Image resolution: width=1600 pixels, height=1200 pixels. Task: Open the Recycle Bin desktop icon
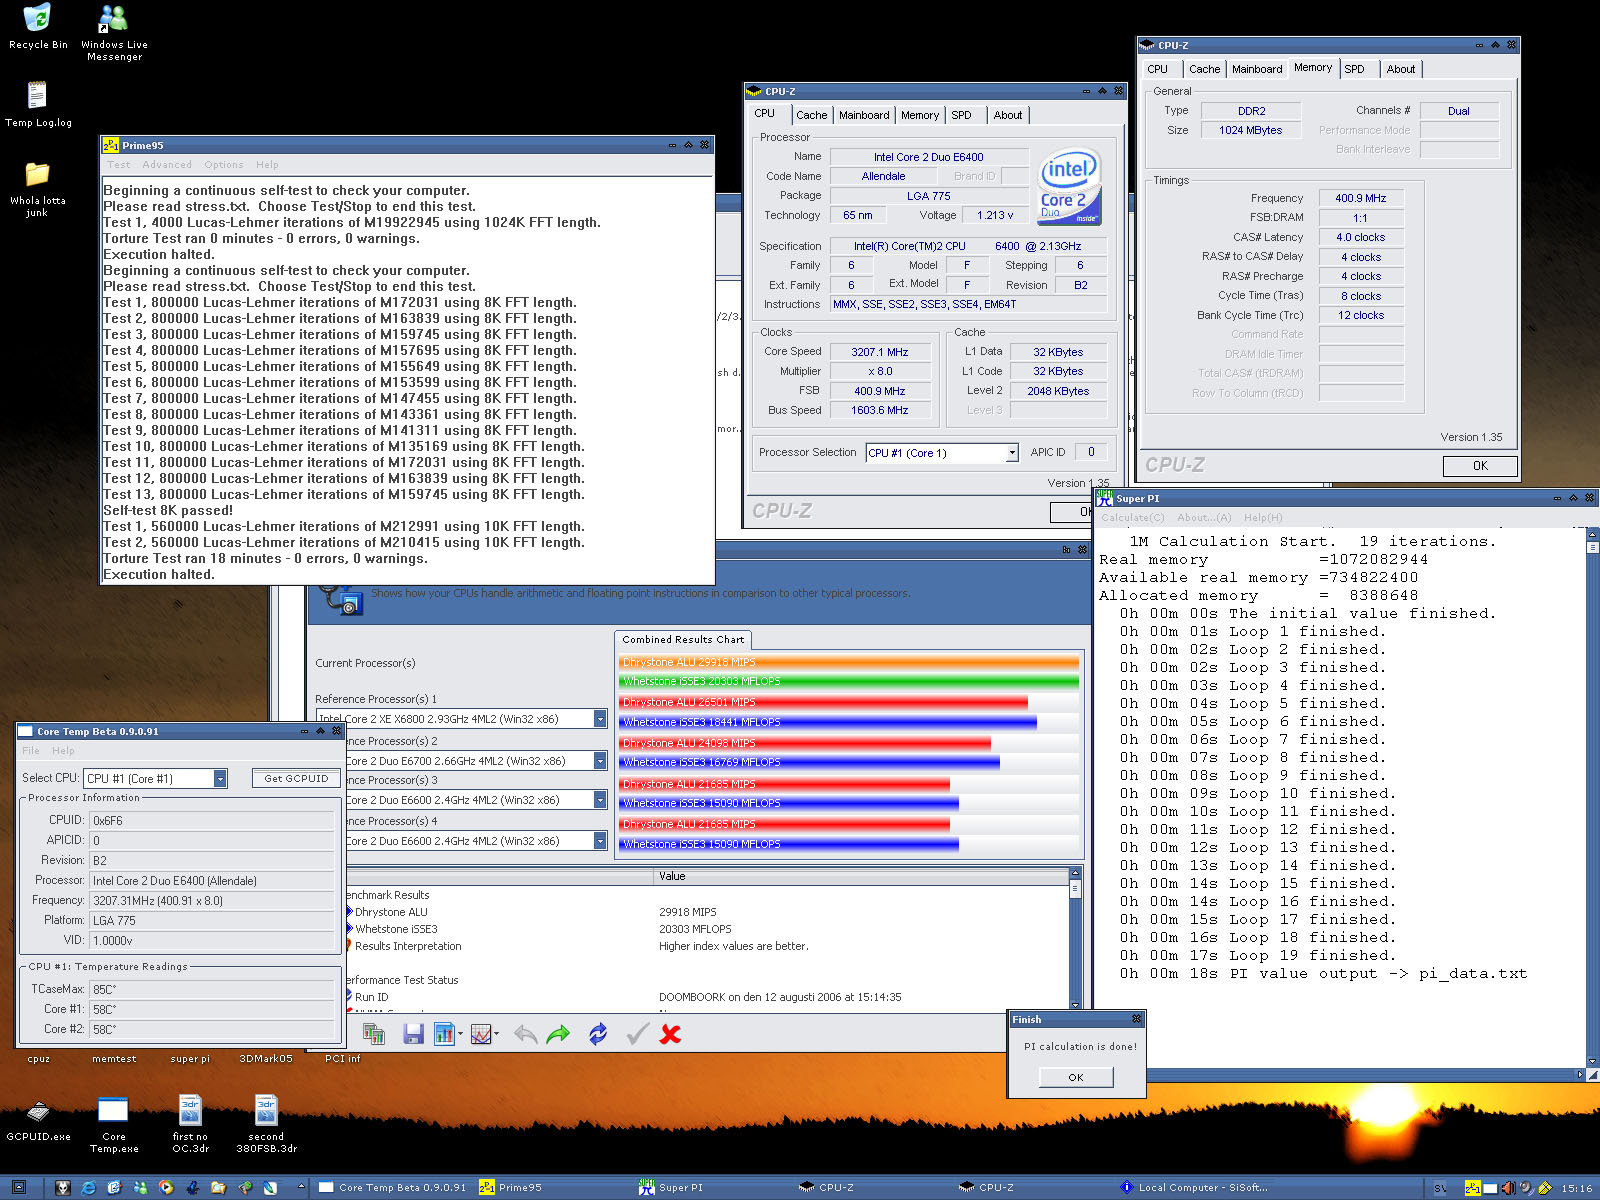(x=37, y=26)
